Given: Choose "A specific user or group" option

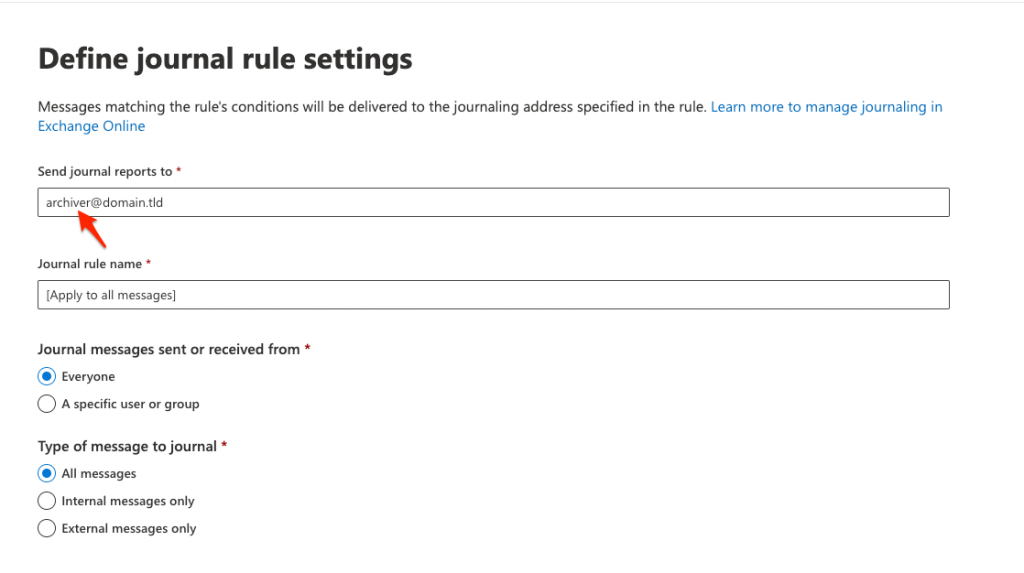Looking at the screenshot, I should (x=46, y=404).
